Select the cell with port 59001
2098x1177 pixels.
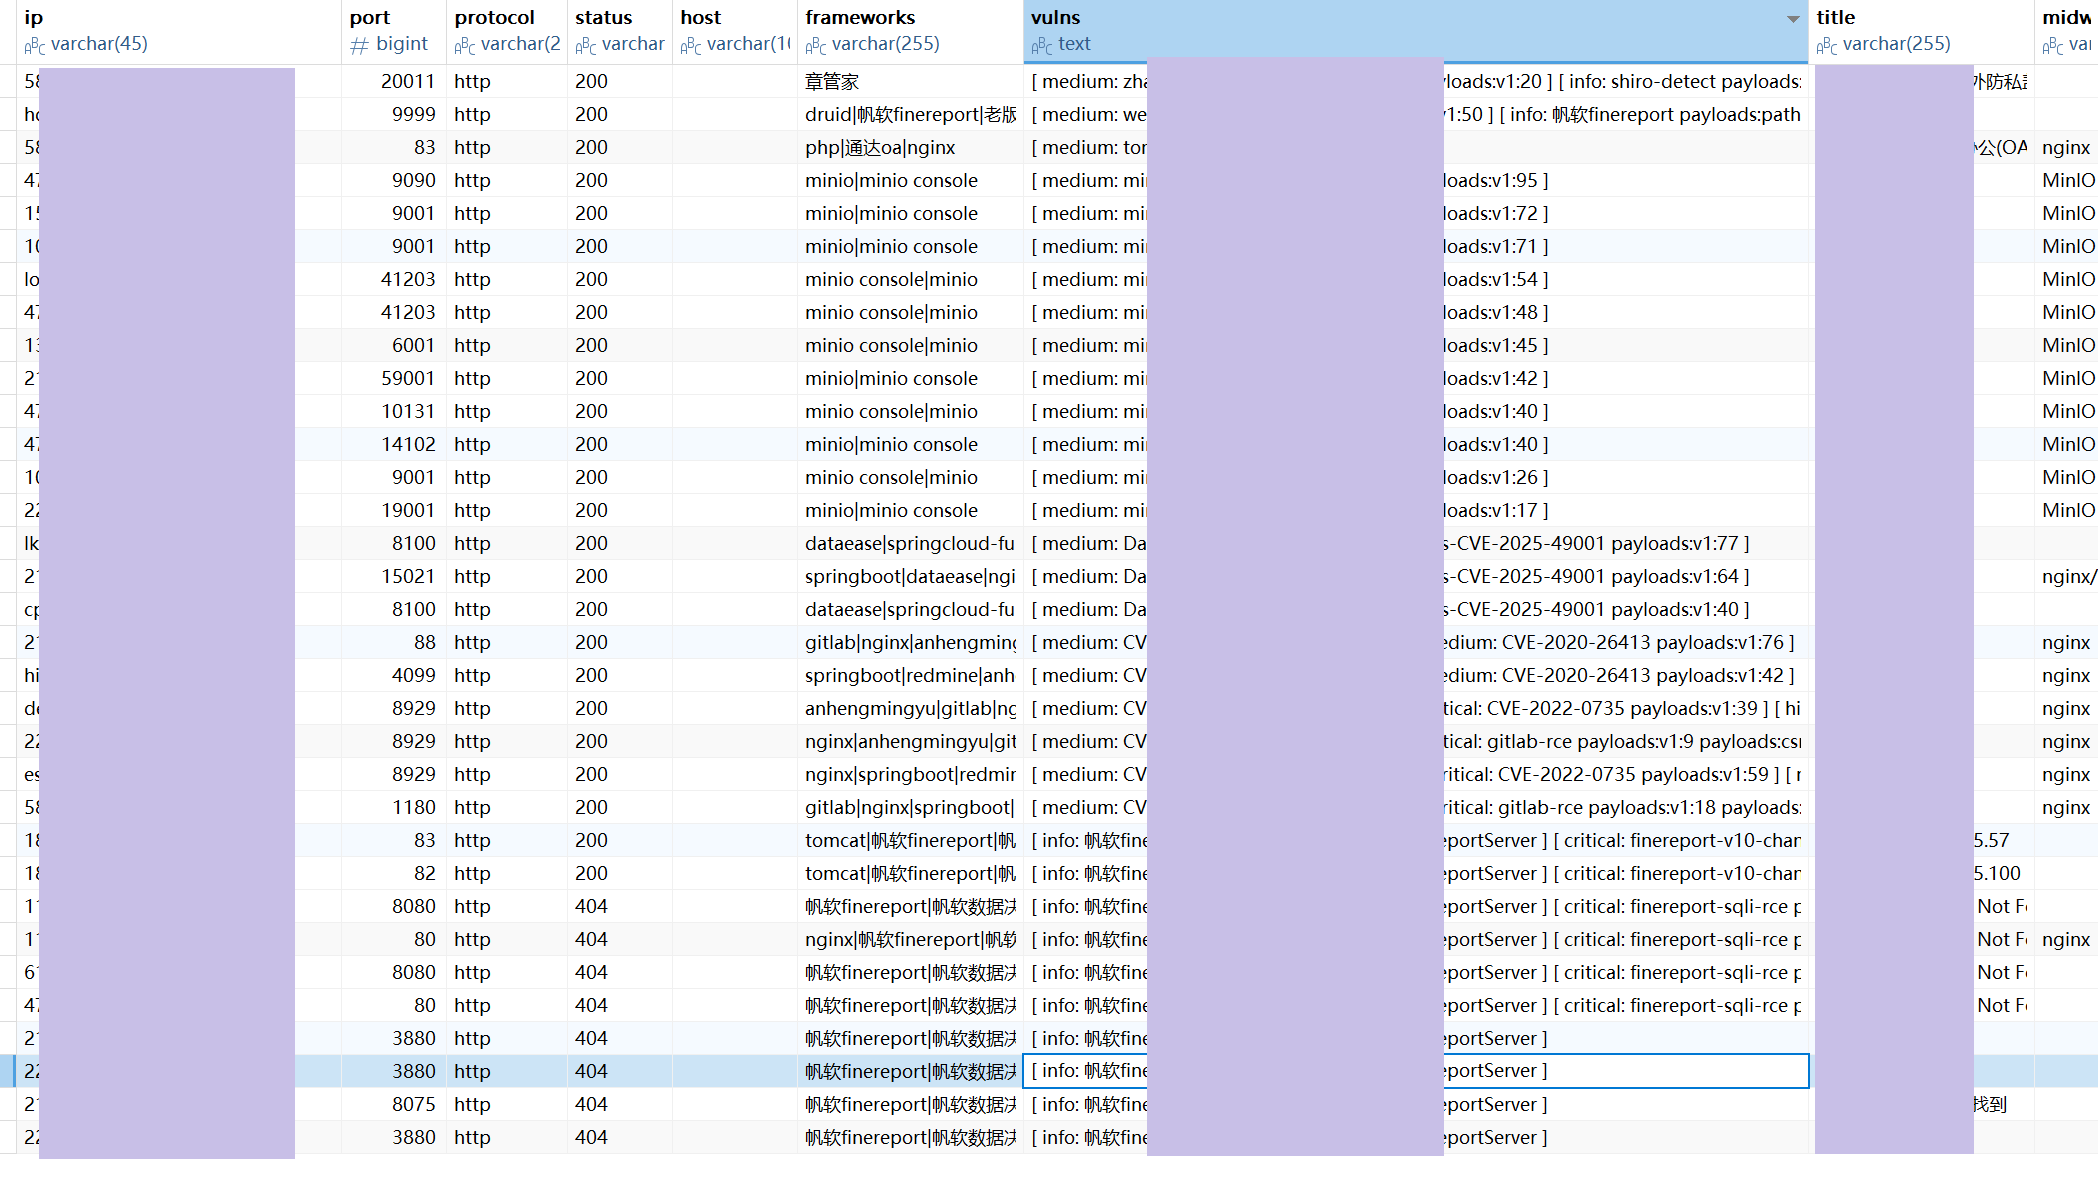coord(394,379)
